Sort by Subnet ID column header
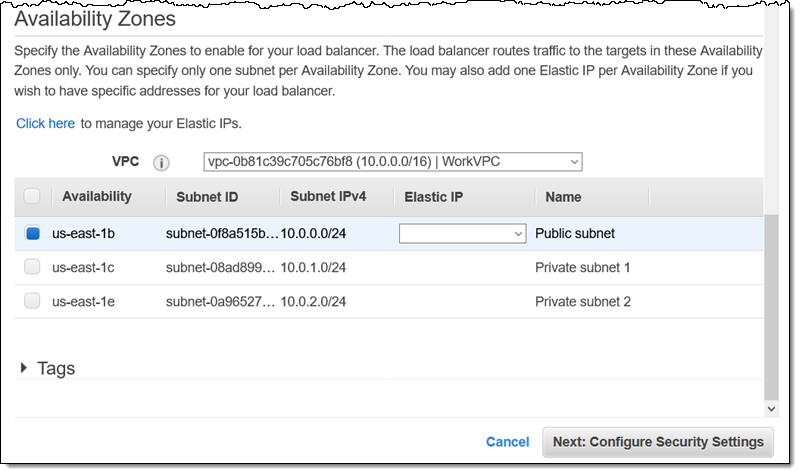Image resolution: width=800 pixels, height=474 pixels. [x=207, y=197]
